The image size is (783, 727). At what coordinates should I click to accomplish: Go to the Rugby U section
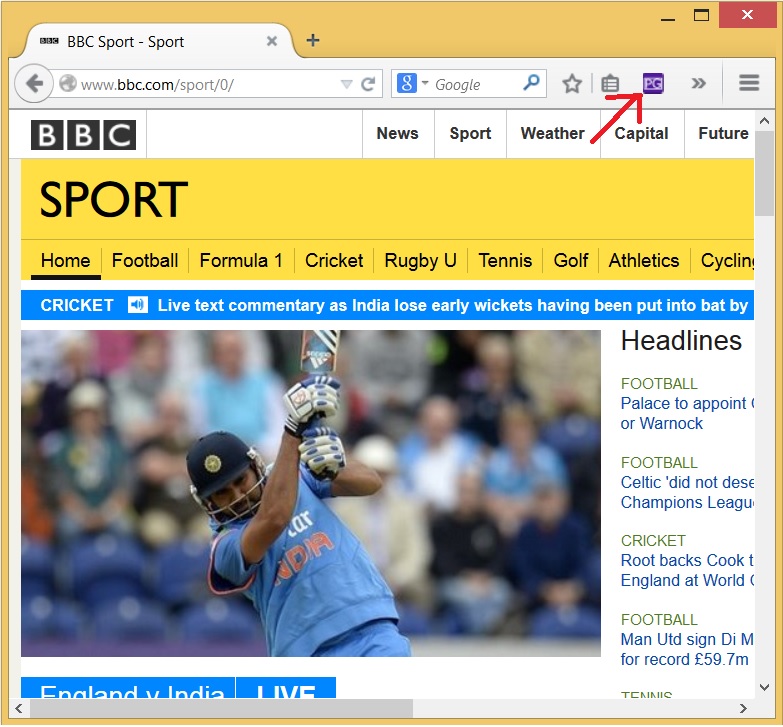pos(420,261)
